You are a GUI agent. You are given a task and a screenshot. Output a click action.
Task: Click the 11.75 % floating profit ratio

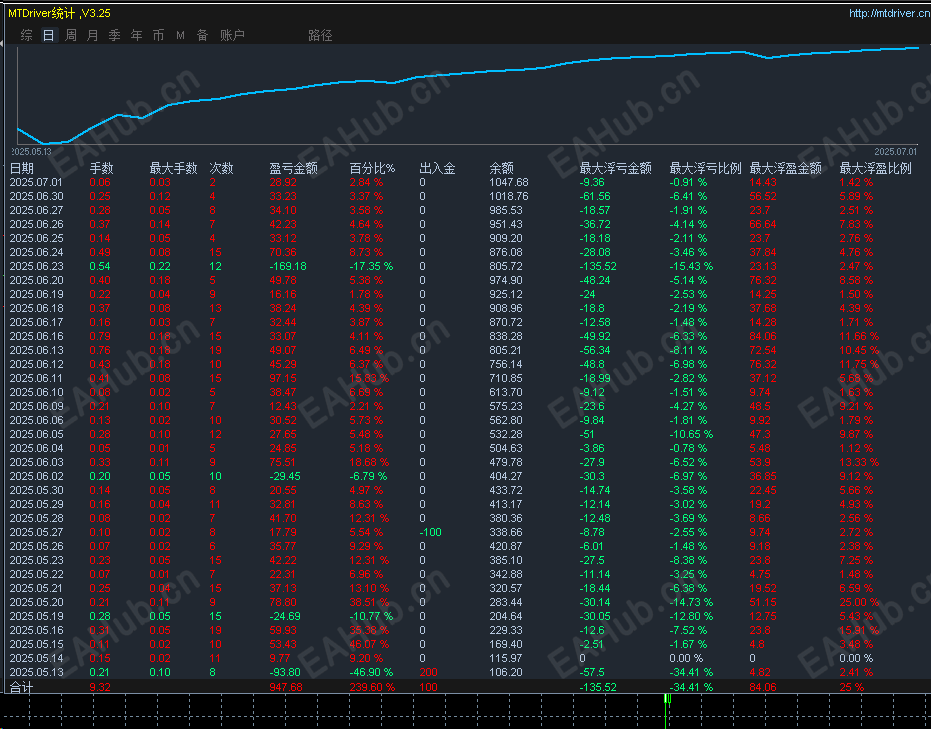(859, 364)
